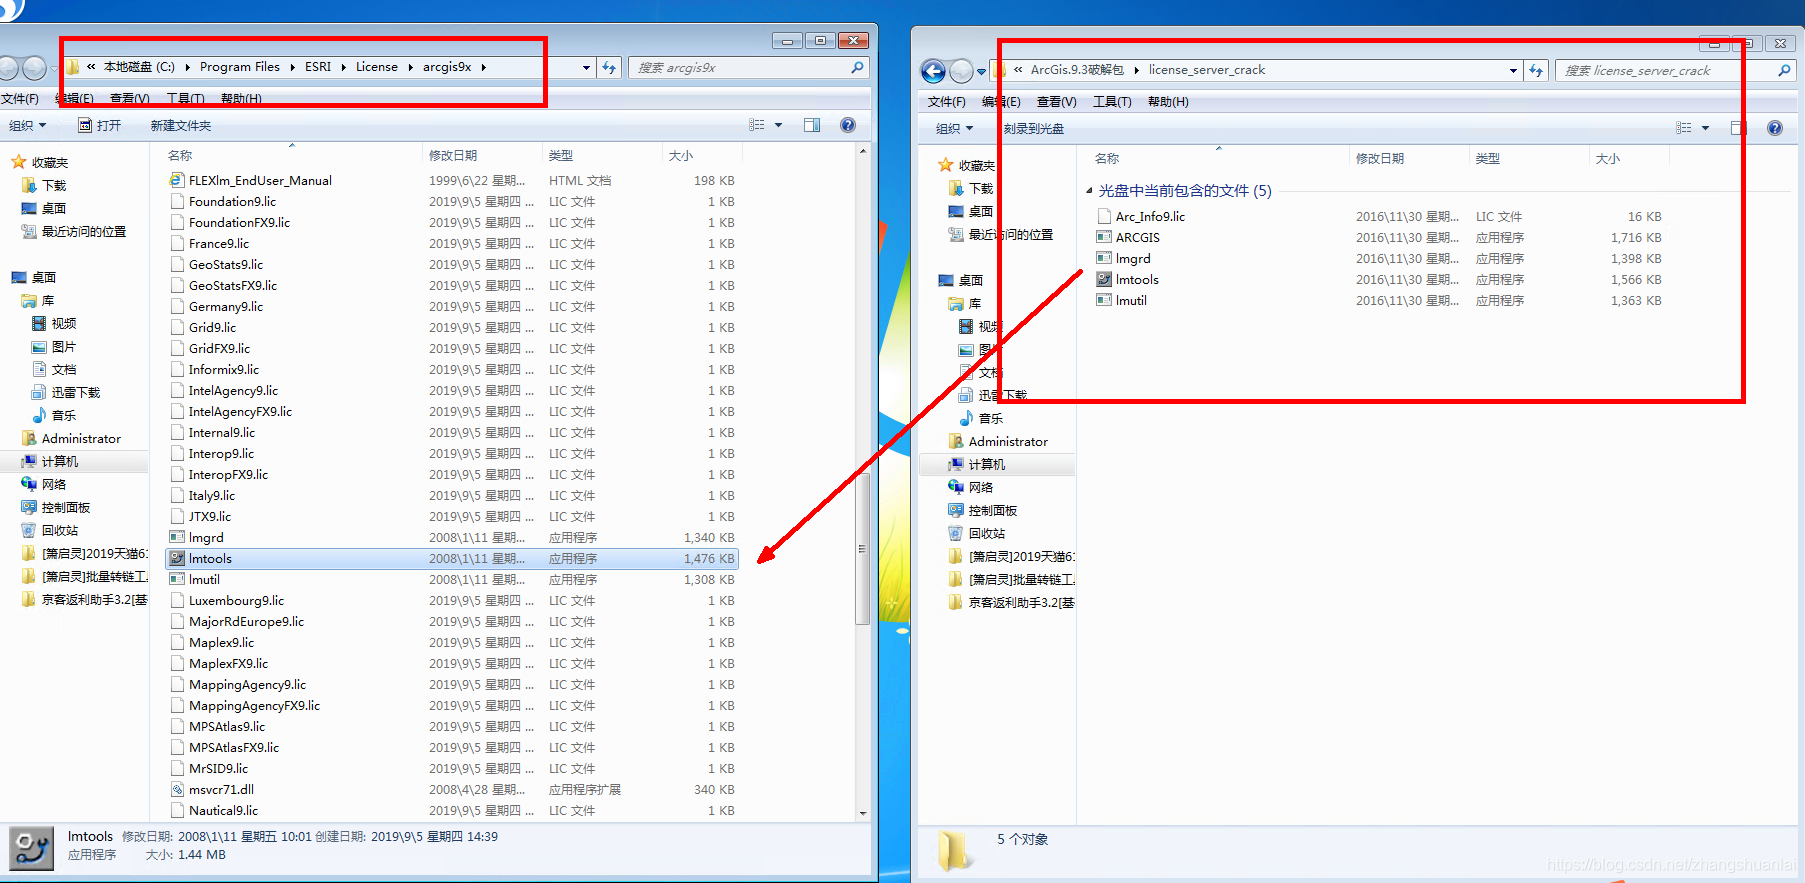Click refresh icon in license_server_crack address bar

click(x=1536, y=70)
